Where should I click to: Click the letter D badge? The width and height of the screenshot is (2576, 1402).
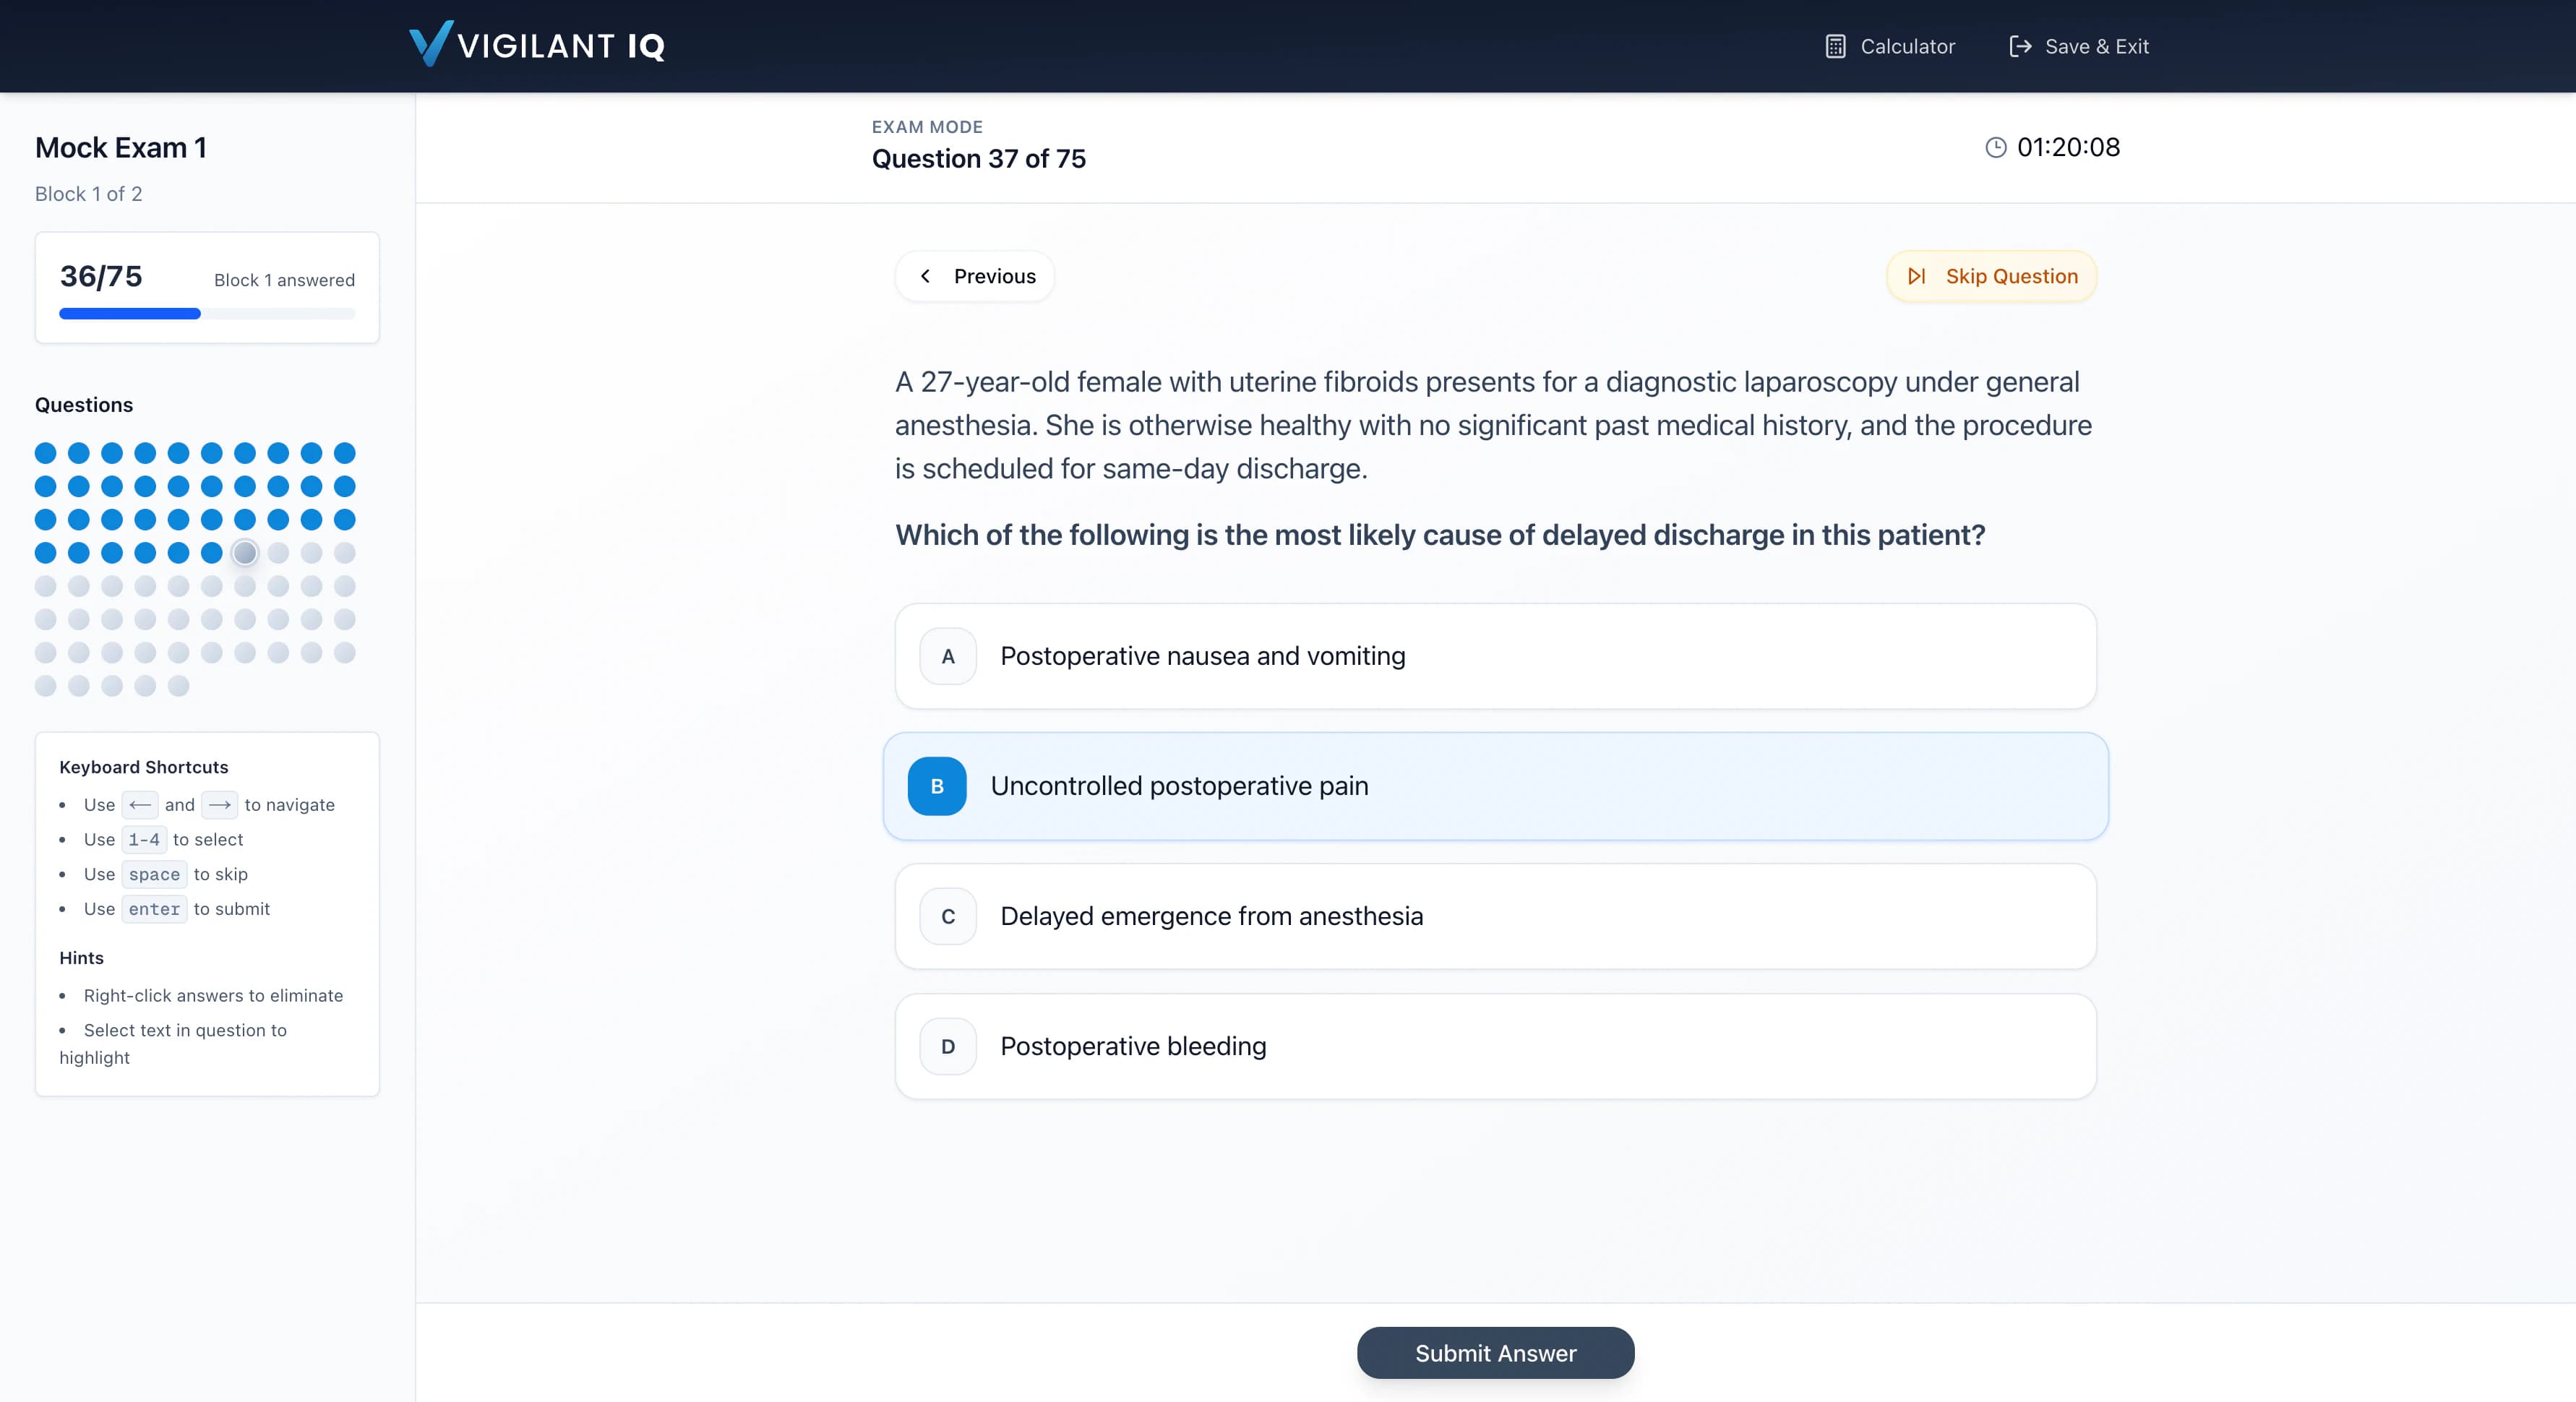pos(948,1046)
